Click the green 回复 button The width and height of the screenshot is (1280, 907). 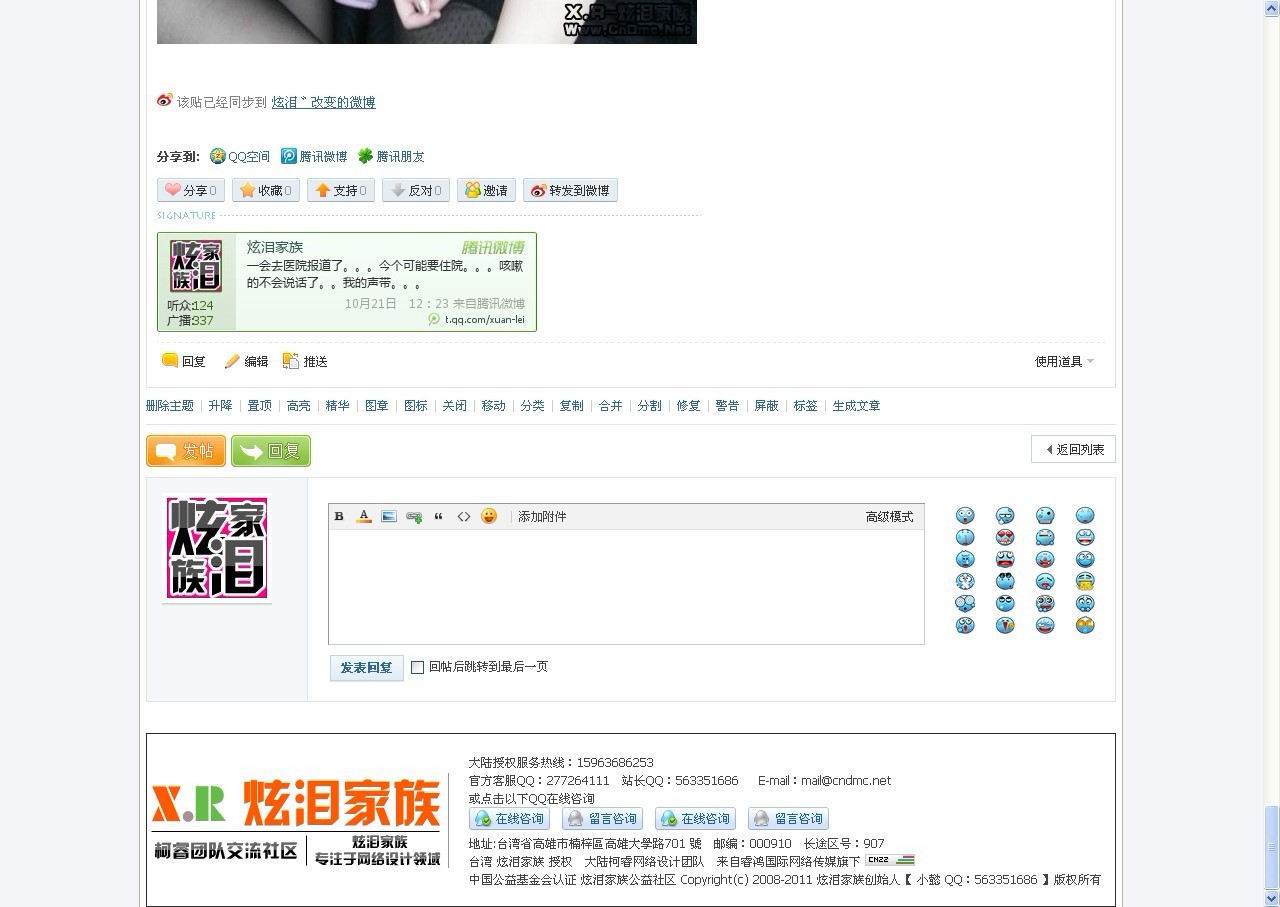[x=271, y=451]
